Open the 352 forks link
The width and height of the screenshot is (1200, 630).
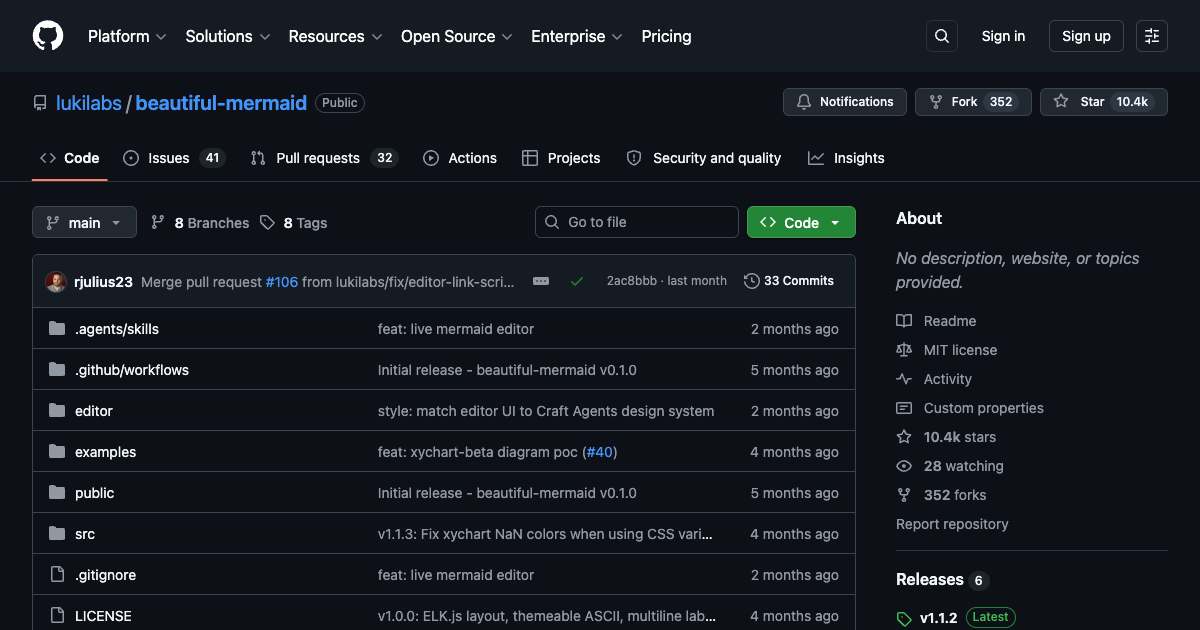point(941,495)
